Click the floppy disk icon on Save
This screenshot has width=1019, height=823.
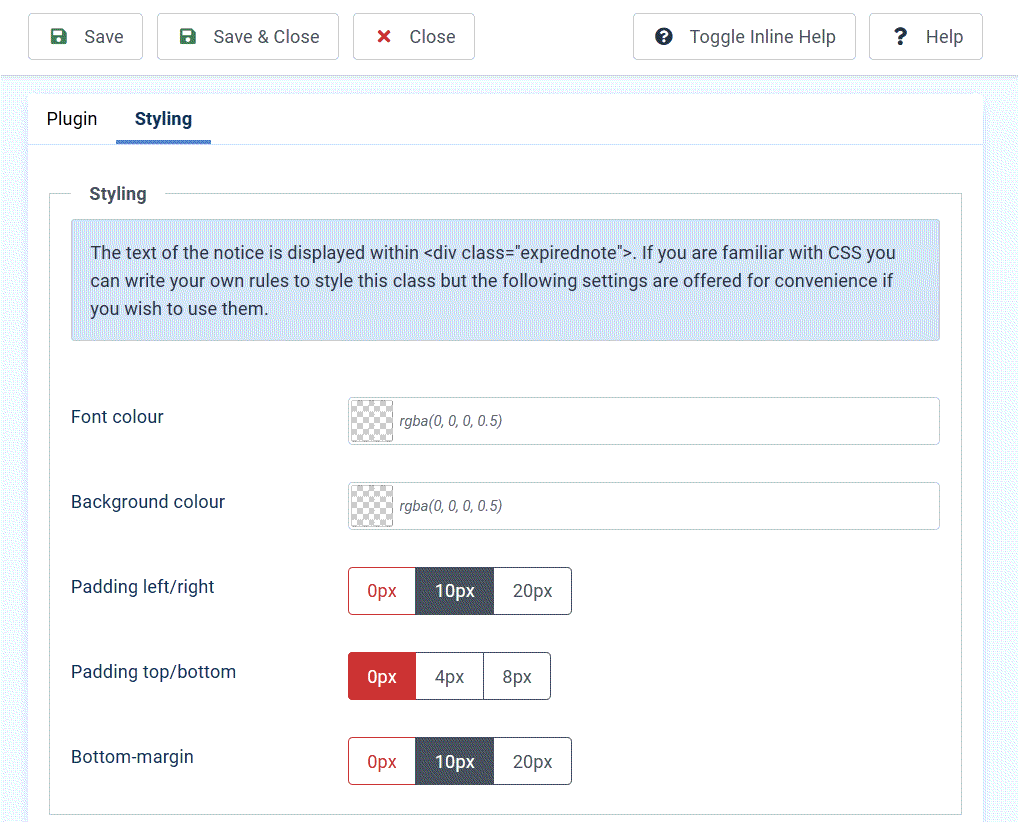tap(59, 37)
